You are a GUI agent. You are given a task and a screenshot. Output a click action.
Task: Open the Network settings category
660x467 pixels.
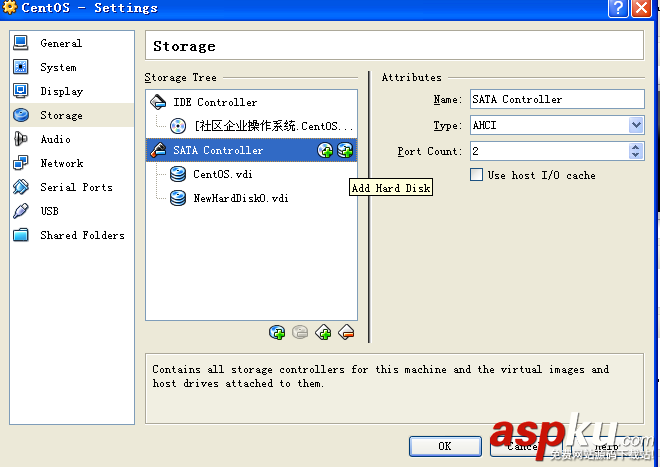click(72, 163)
